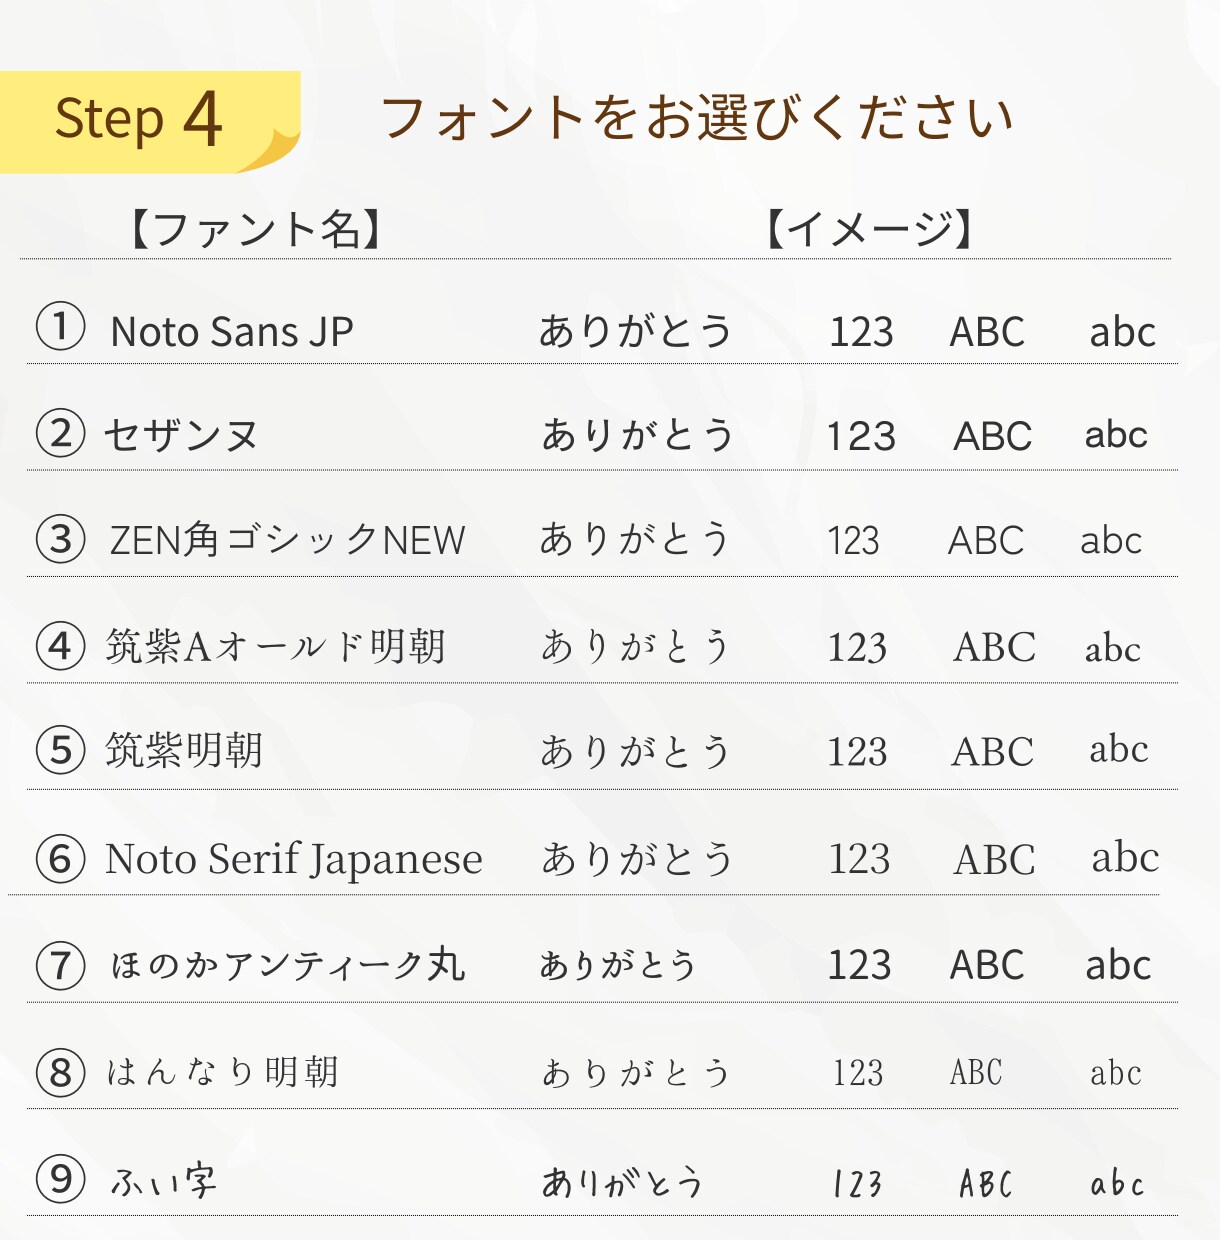Choose the 筑紫Aオールド明朝 font name
The height and width of the screenshot is (1240, 1220).
click(x=275, y=647)
